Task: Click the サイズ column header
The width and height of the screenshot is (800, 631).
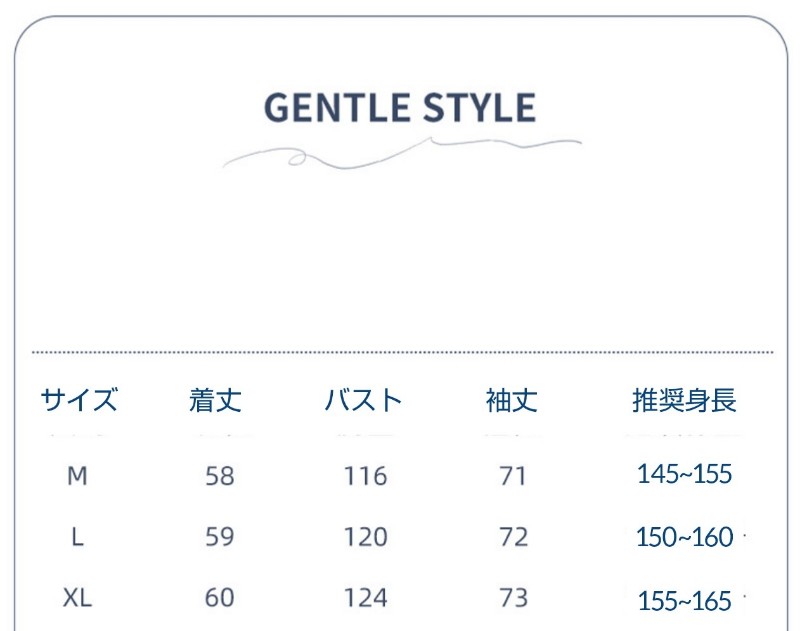Action: coord(79,400)
